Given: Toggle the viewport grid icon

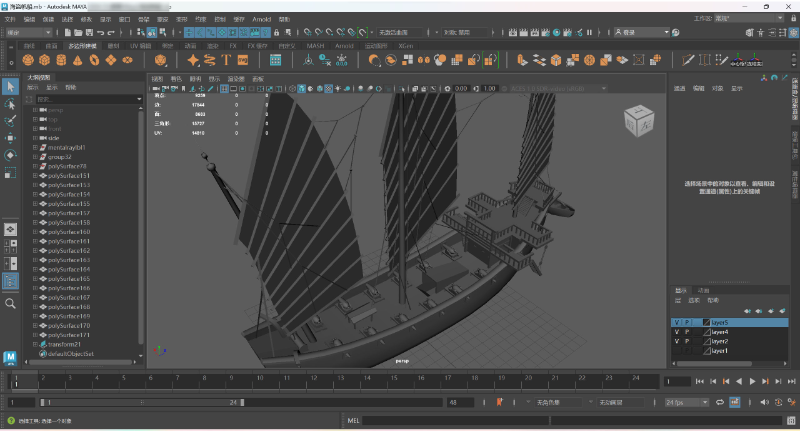Looking at the screenshot, I should click(224, 89).
